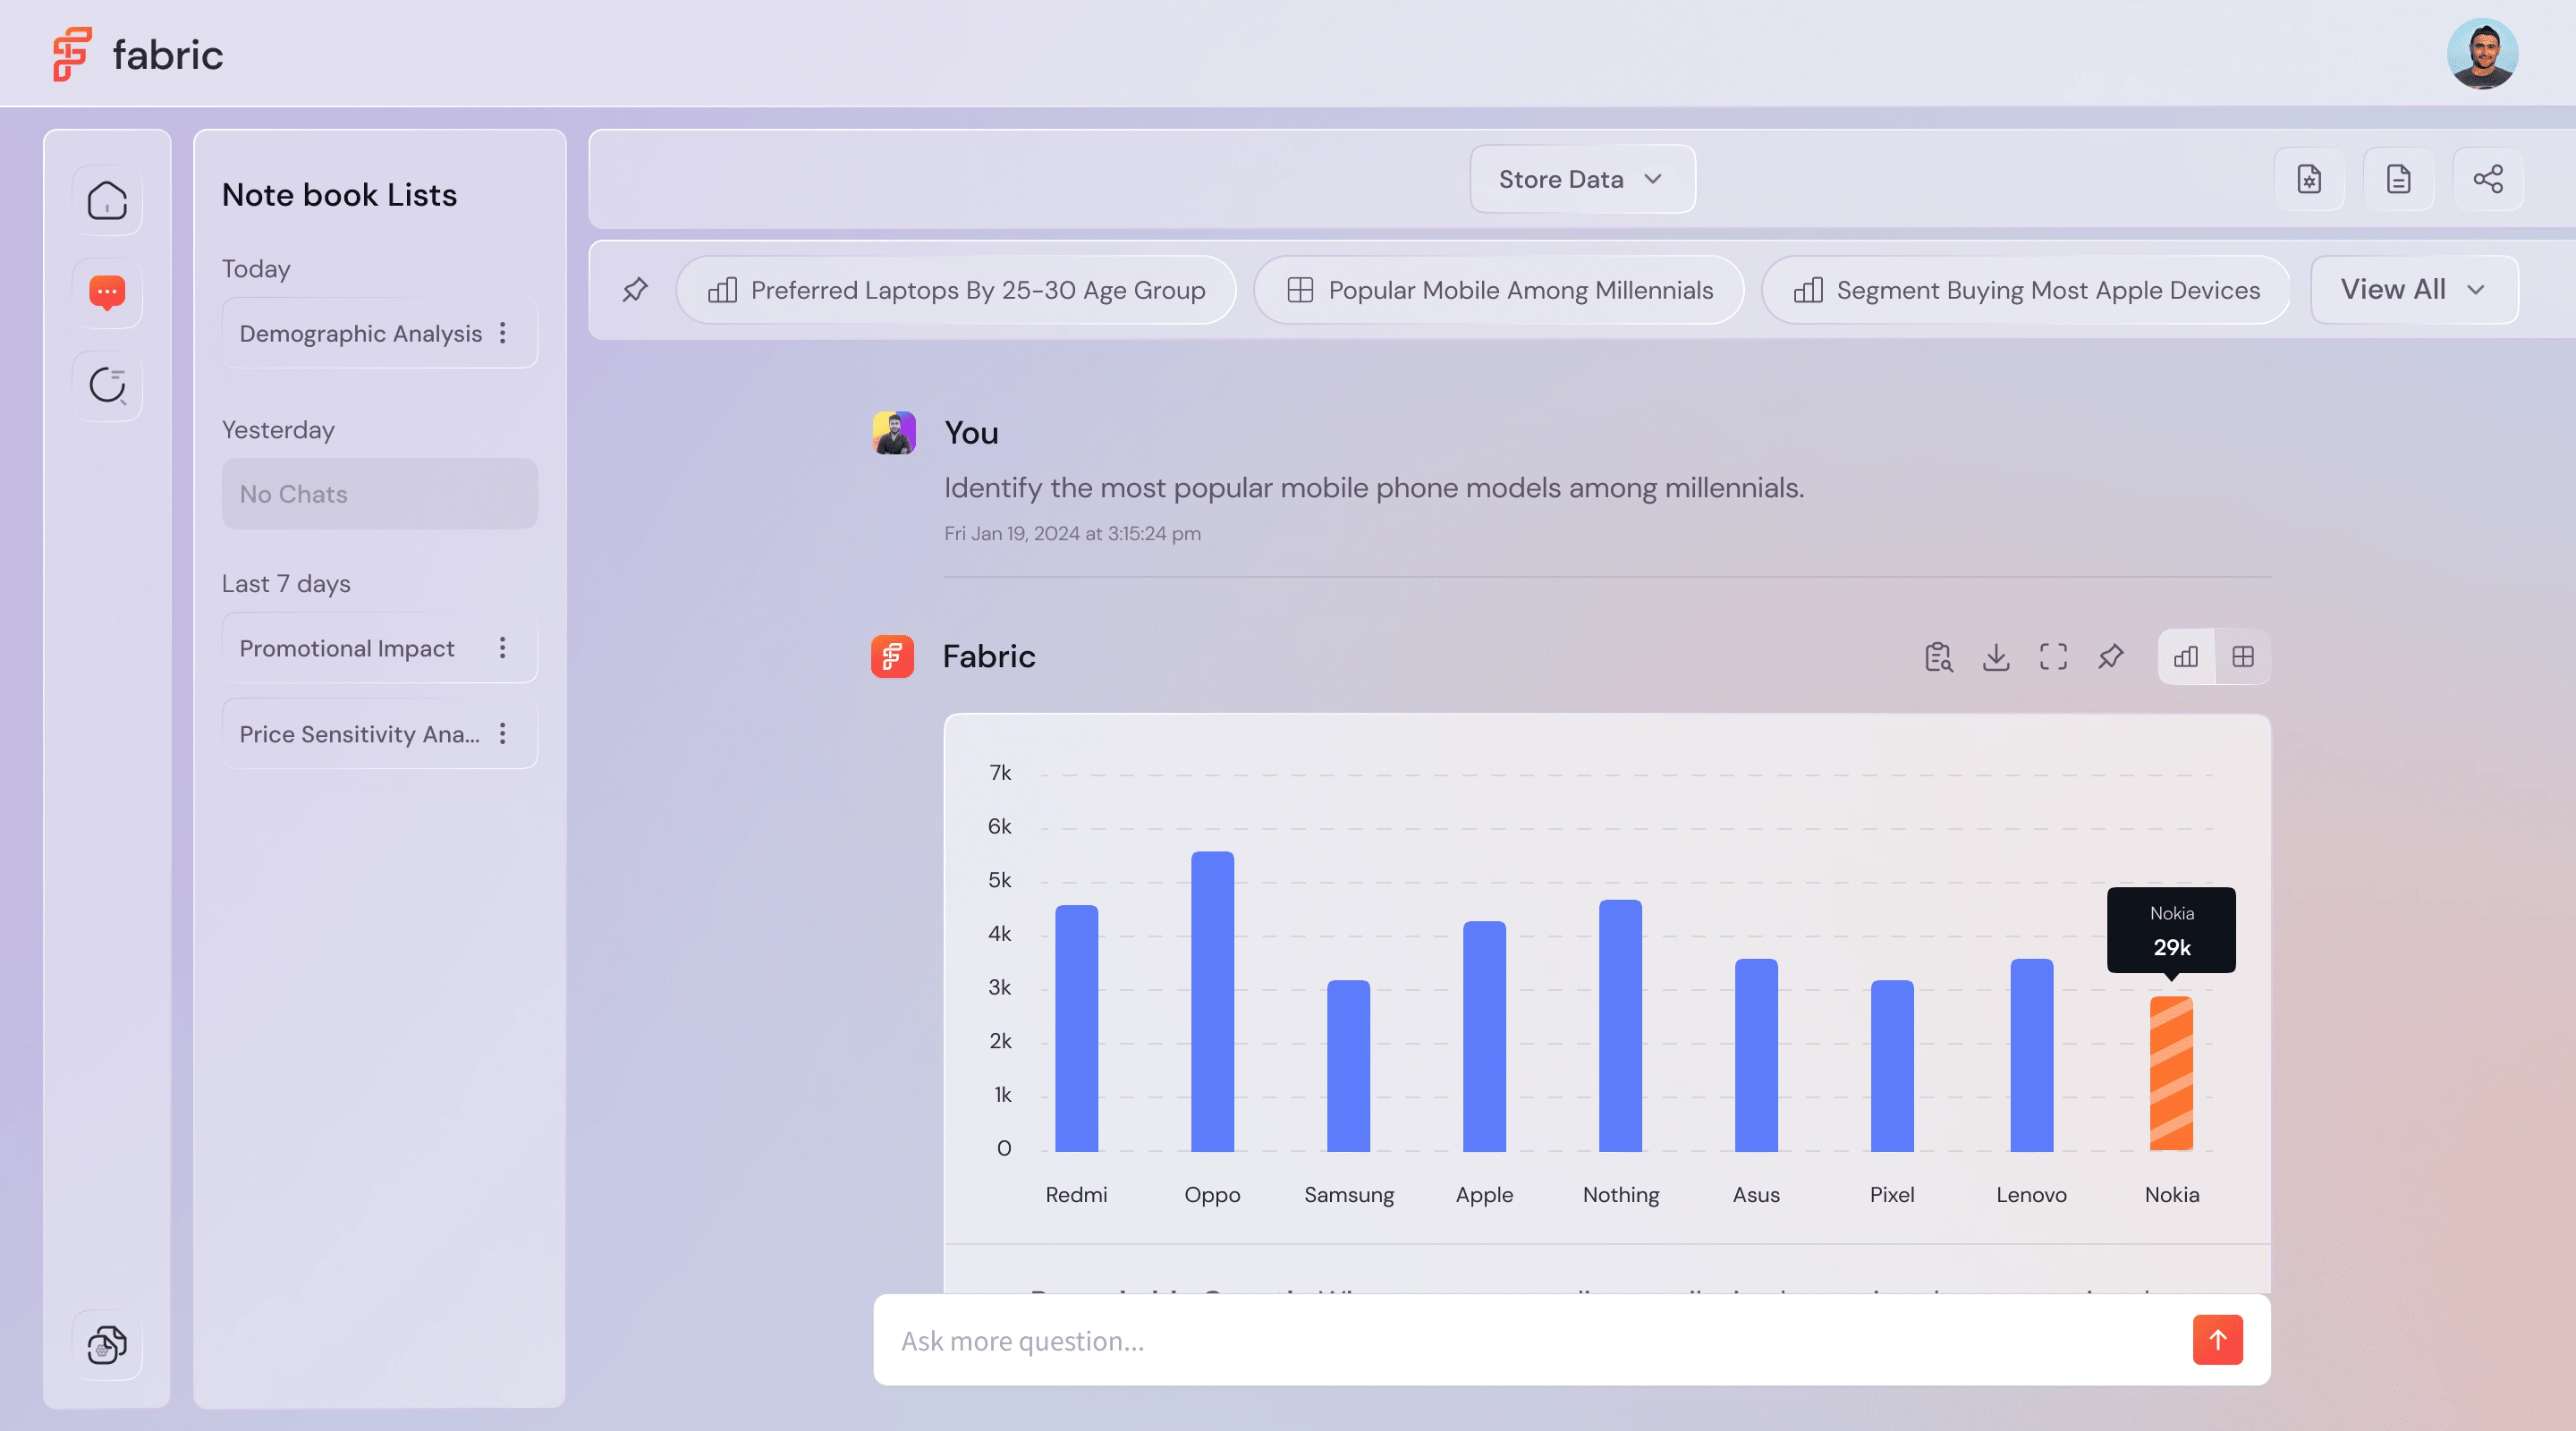Click the Nothing bar in chart

[x=1620, y=1026]
